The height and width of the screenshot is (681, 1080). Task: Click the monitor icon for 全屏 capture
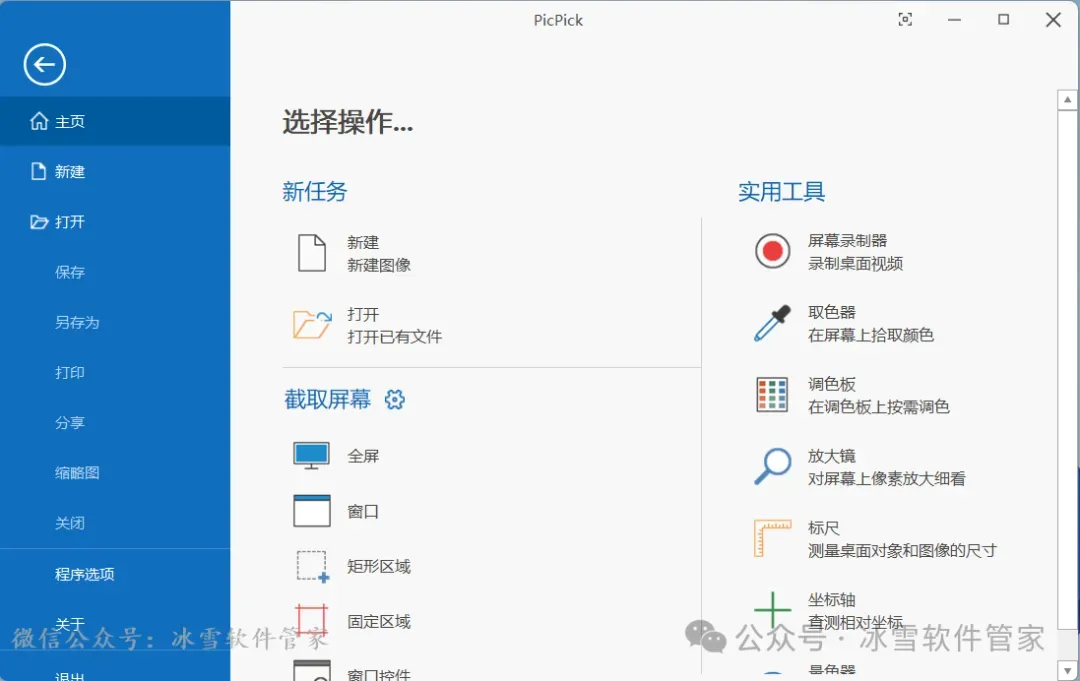point(311,455)
